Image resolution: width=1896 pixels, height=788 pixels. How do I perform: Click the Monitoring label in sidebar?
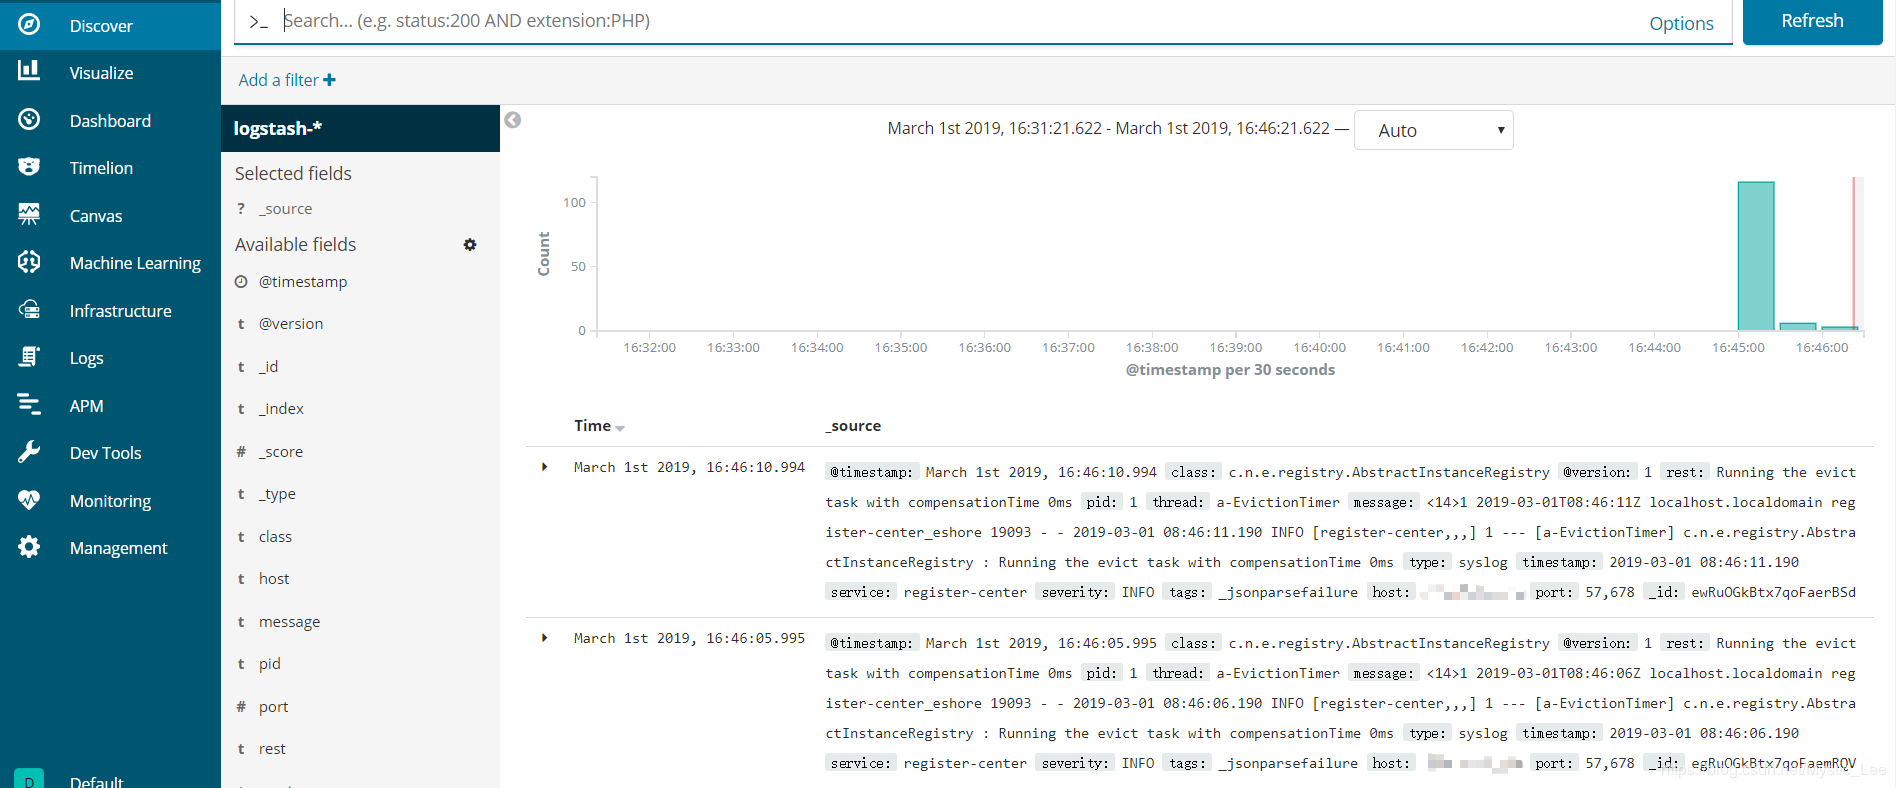pos(110,501)
